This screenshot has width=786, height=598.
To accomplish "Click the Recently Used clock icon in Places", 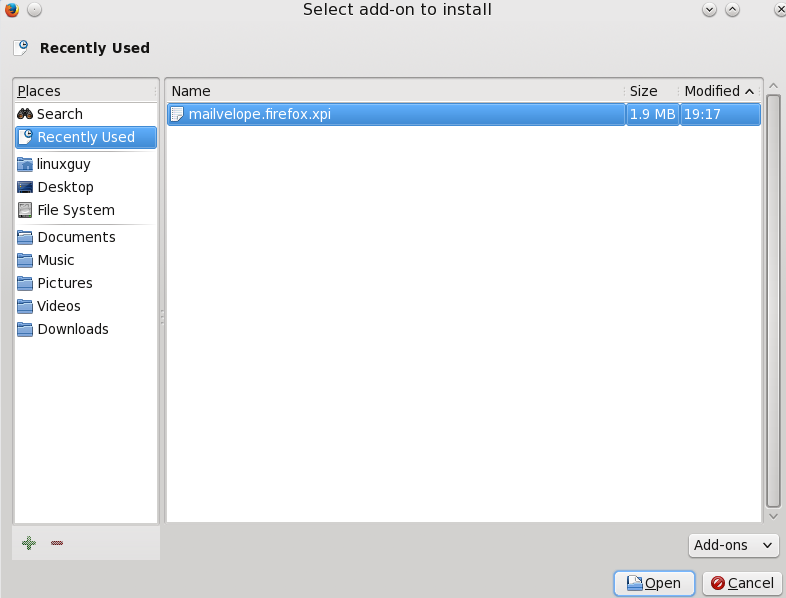I will [26, 137].
